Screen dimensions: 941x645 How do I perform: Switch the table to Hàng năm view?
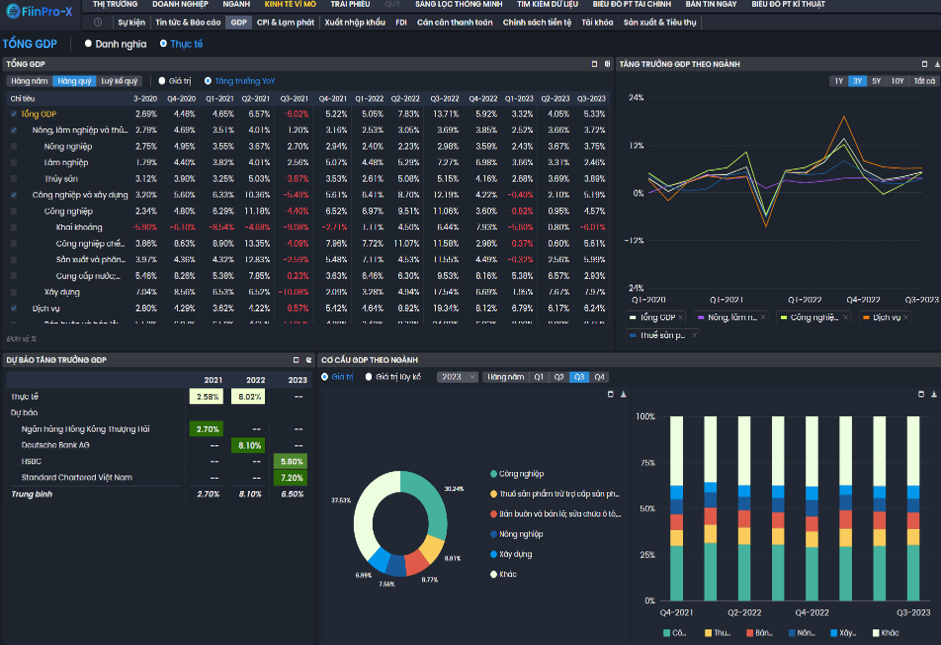coord(29,81)
